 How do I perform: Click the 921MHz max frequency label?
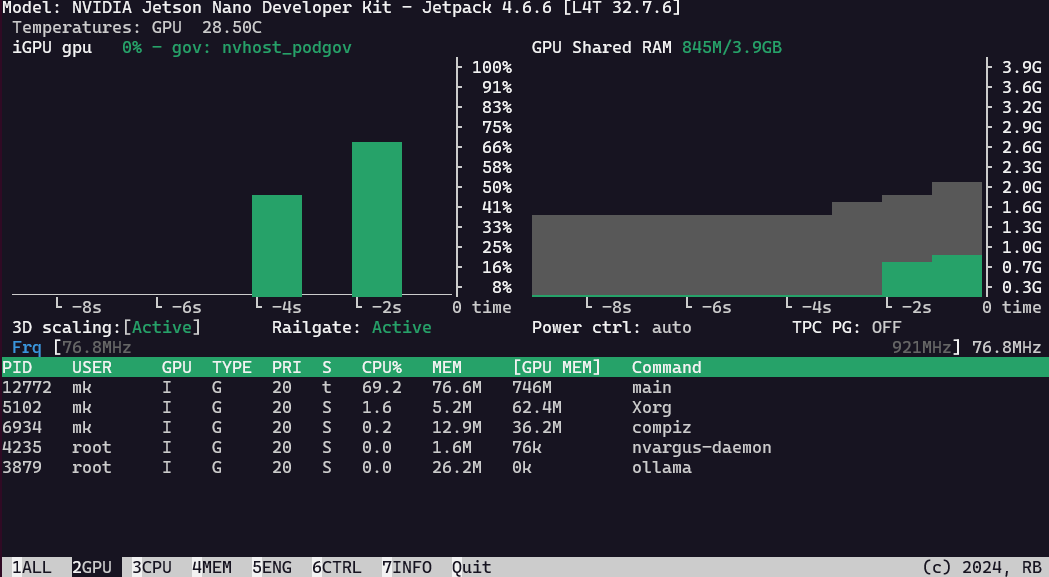coord(922,347)
